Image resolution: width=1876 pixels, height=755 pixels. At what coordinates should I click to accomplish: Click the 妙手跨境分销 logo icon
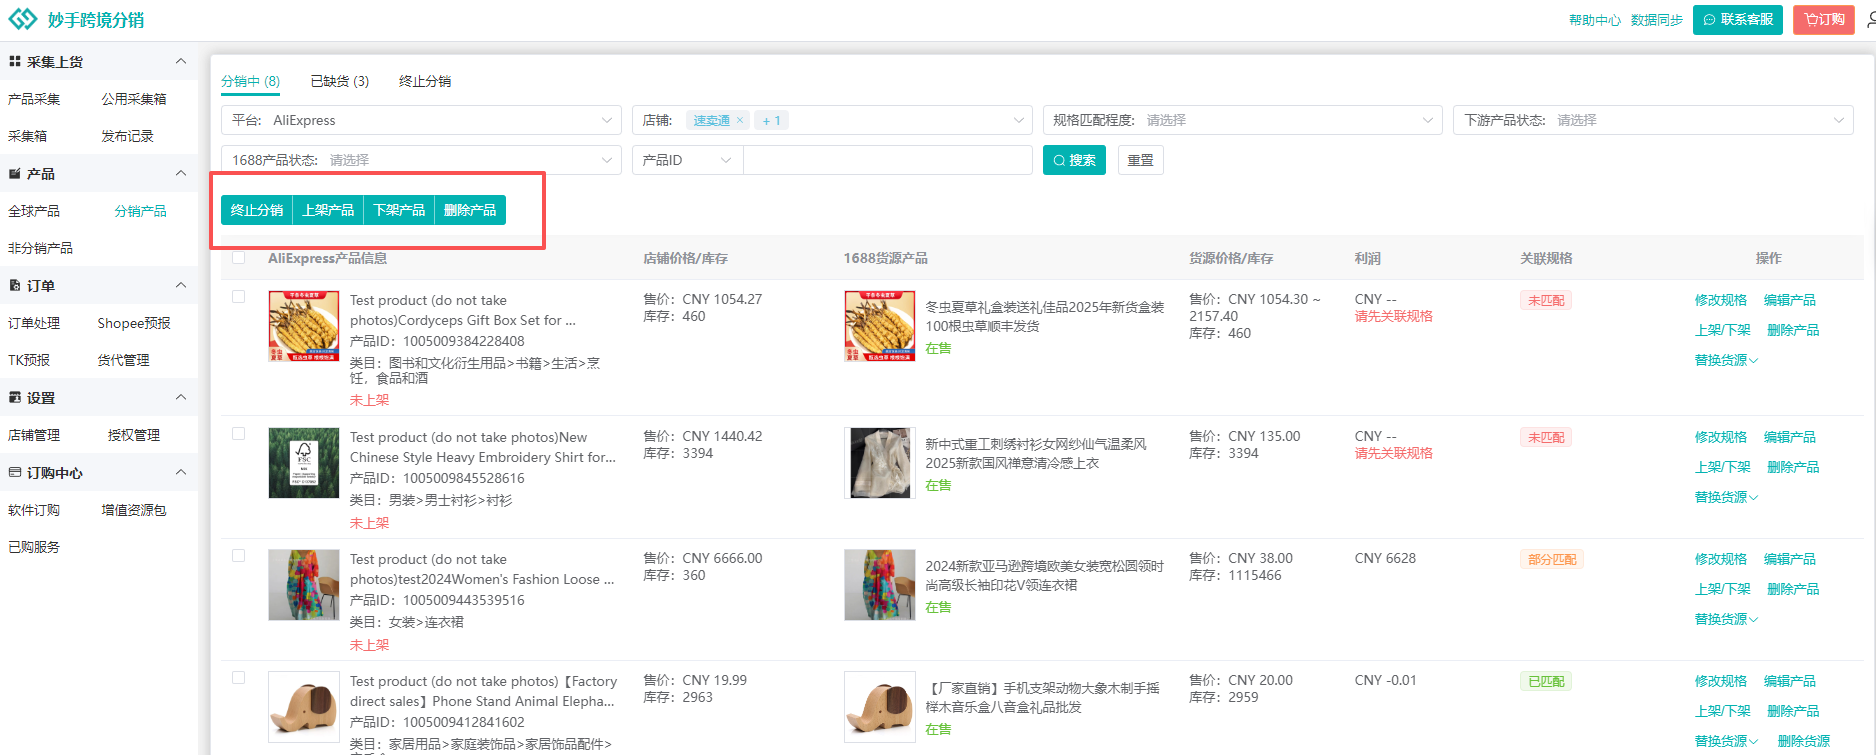point(23,20)
